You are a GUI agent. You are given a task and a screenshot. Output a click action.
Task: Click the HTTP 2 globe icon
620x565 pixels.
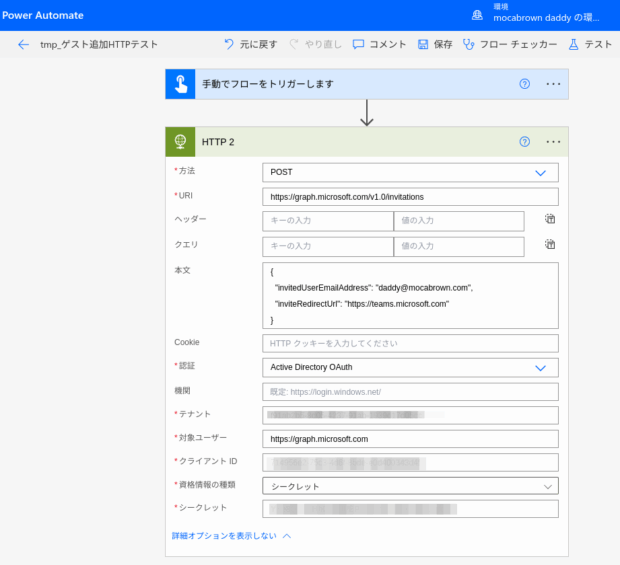click(180, 142)
